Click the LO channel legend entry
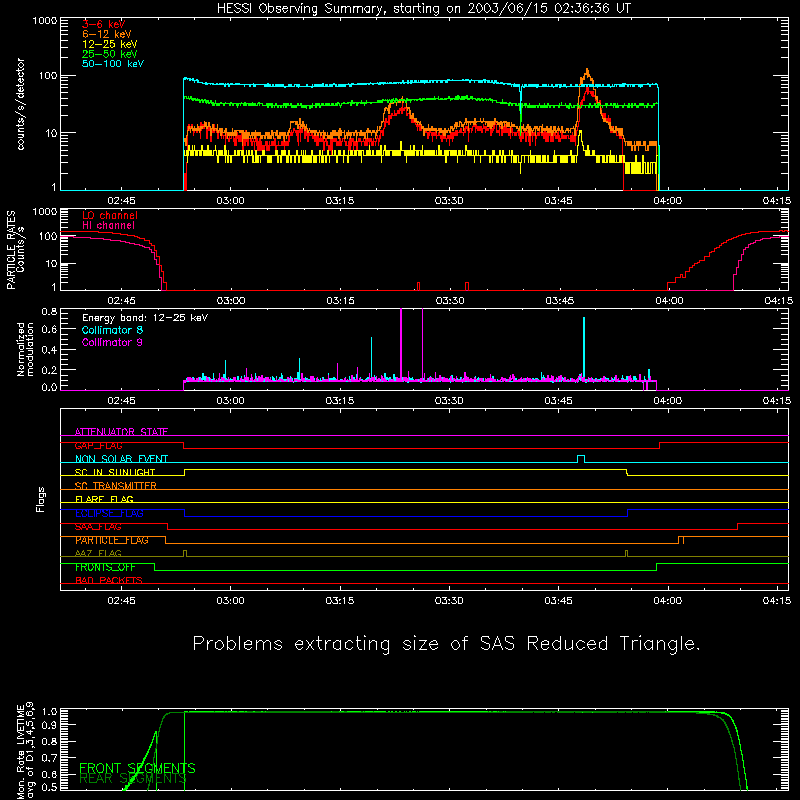800x800 pixels. pos(110,215)
